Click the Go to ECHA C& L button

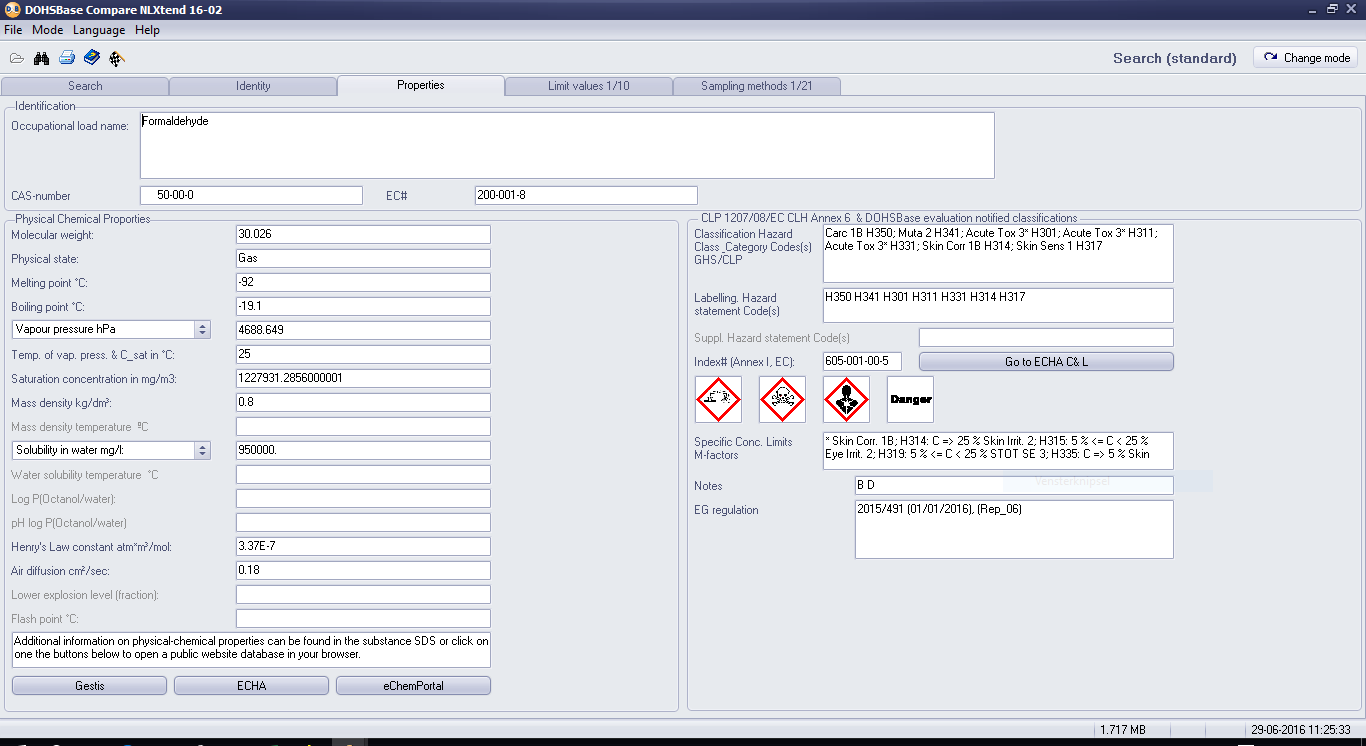pos(1046,362)
